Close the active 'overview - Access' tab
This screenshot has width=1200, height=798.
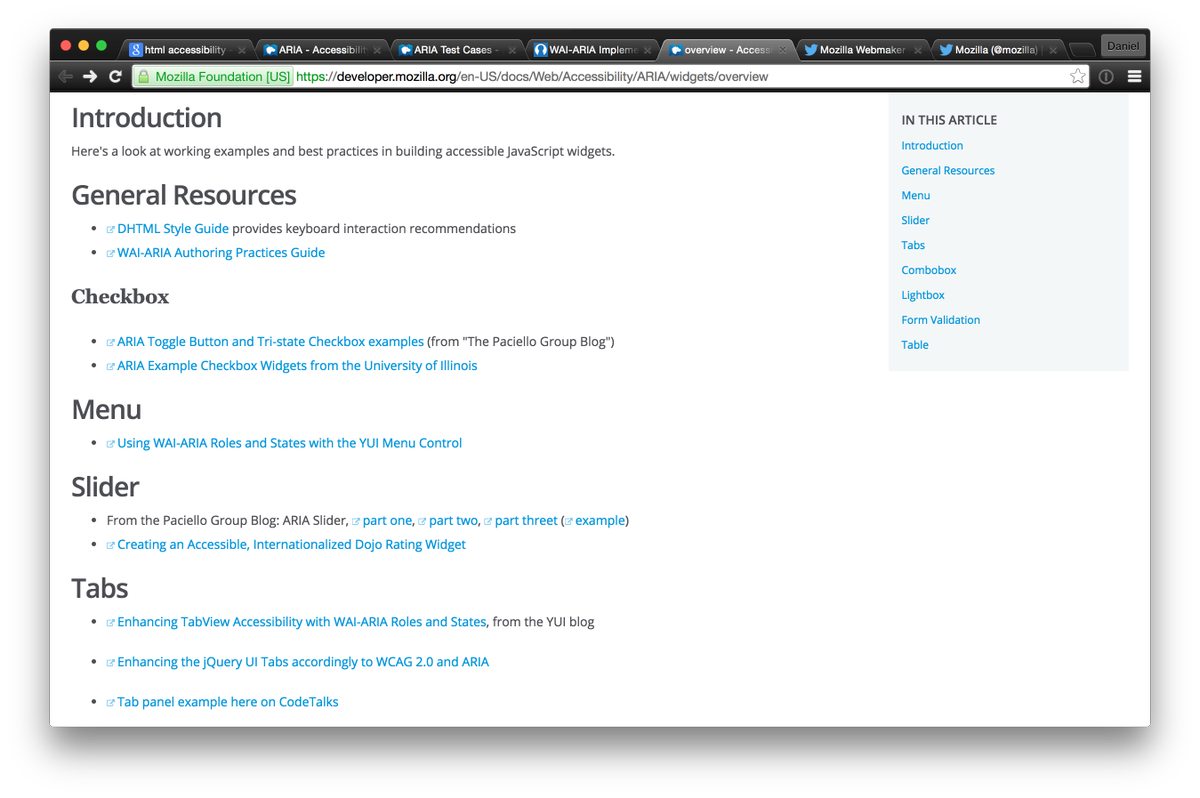(x=783, y=50)
